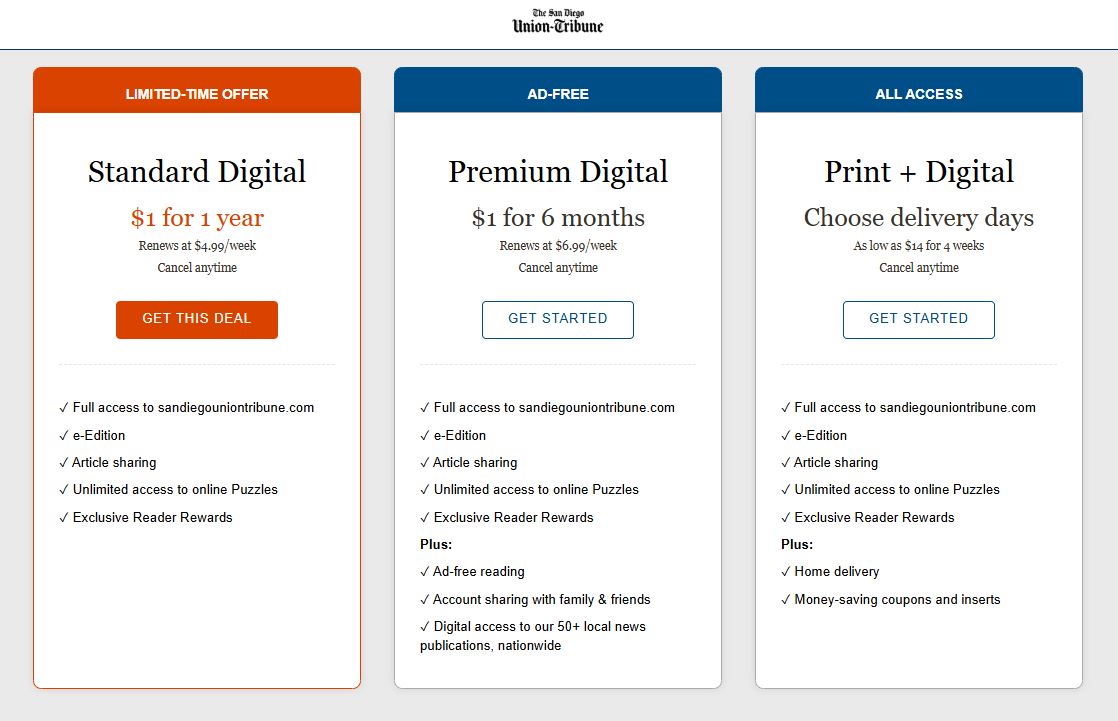Select the ALL ACCESS banner
1118x721 pixels.
click(918, 92)
